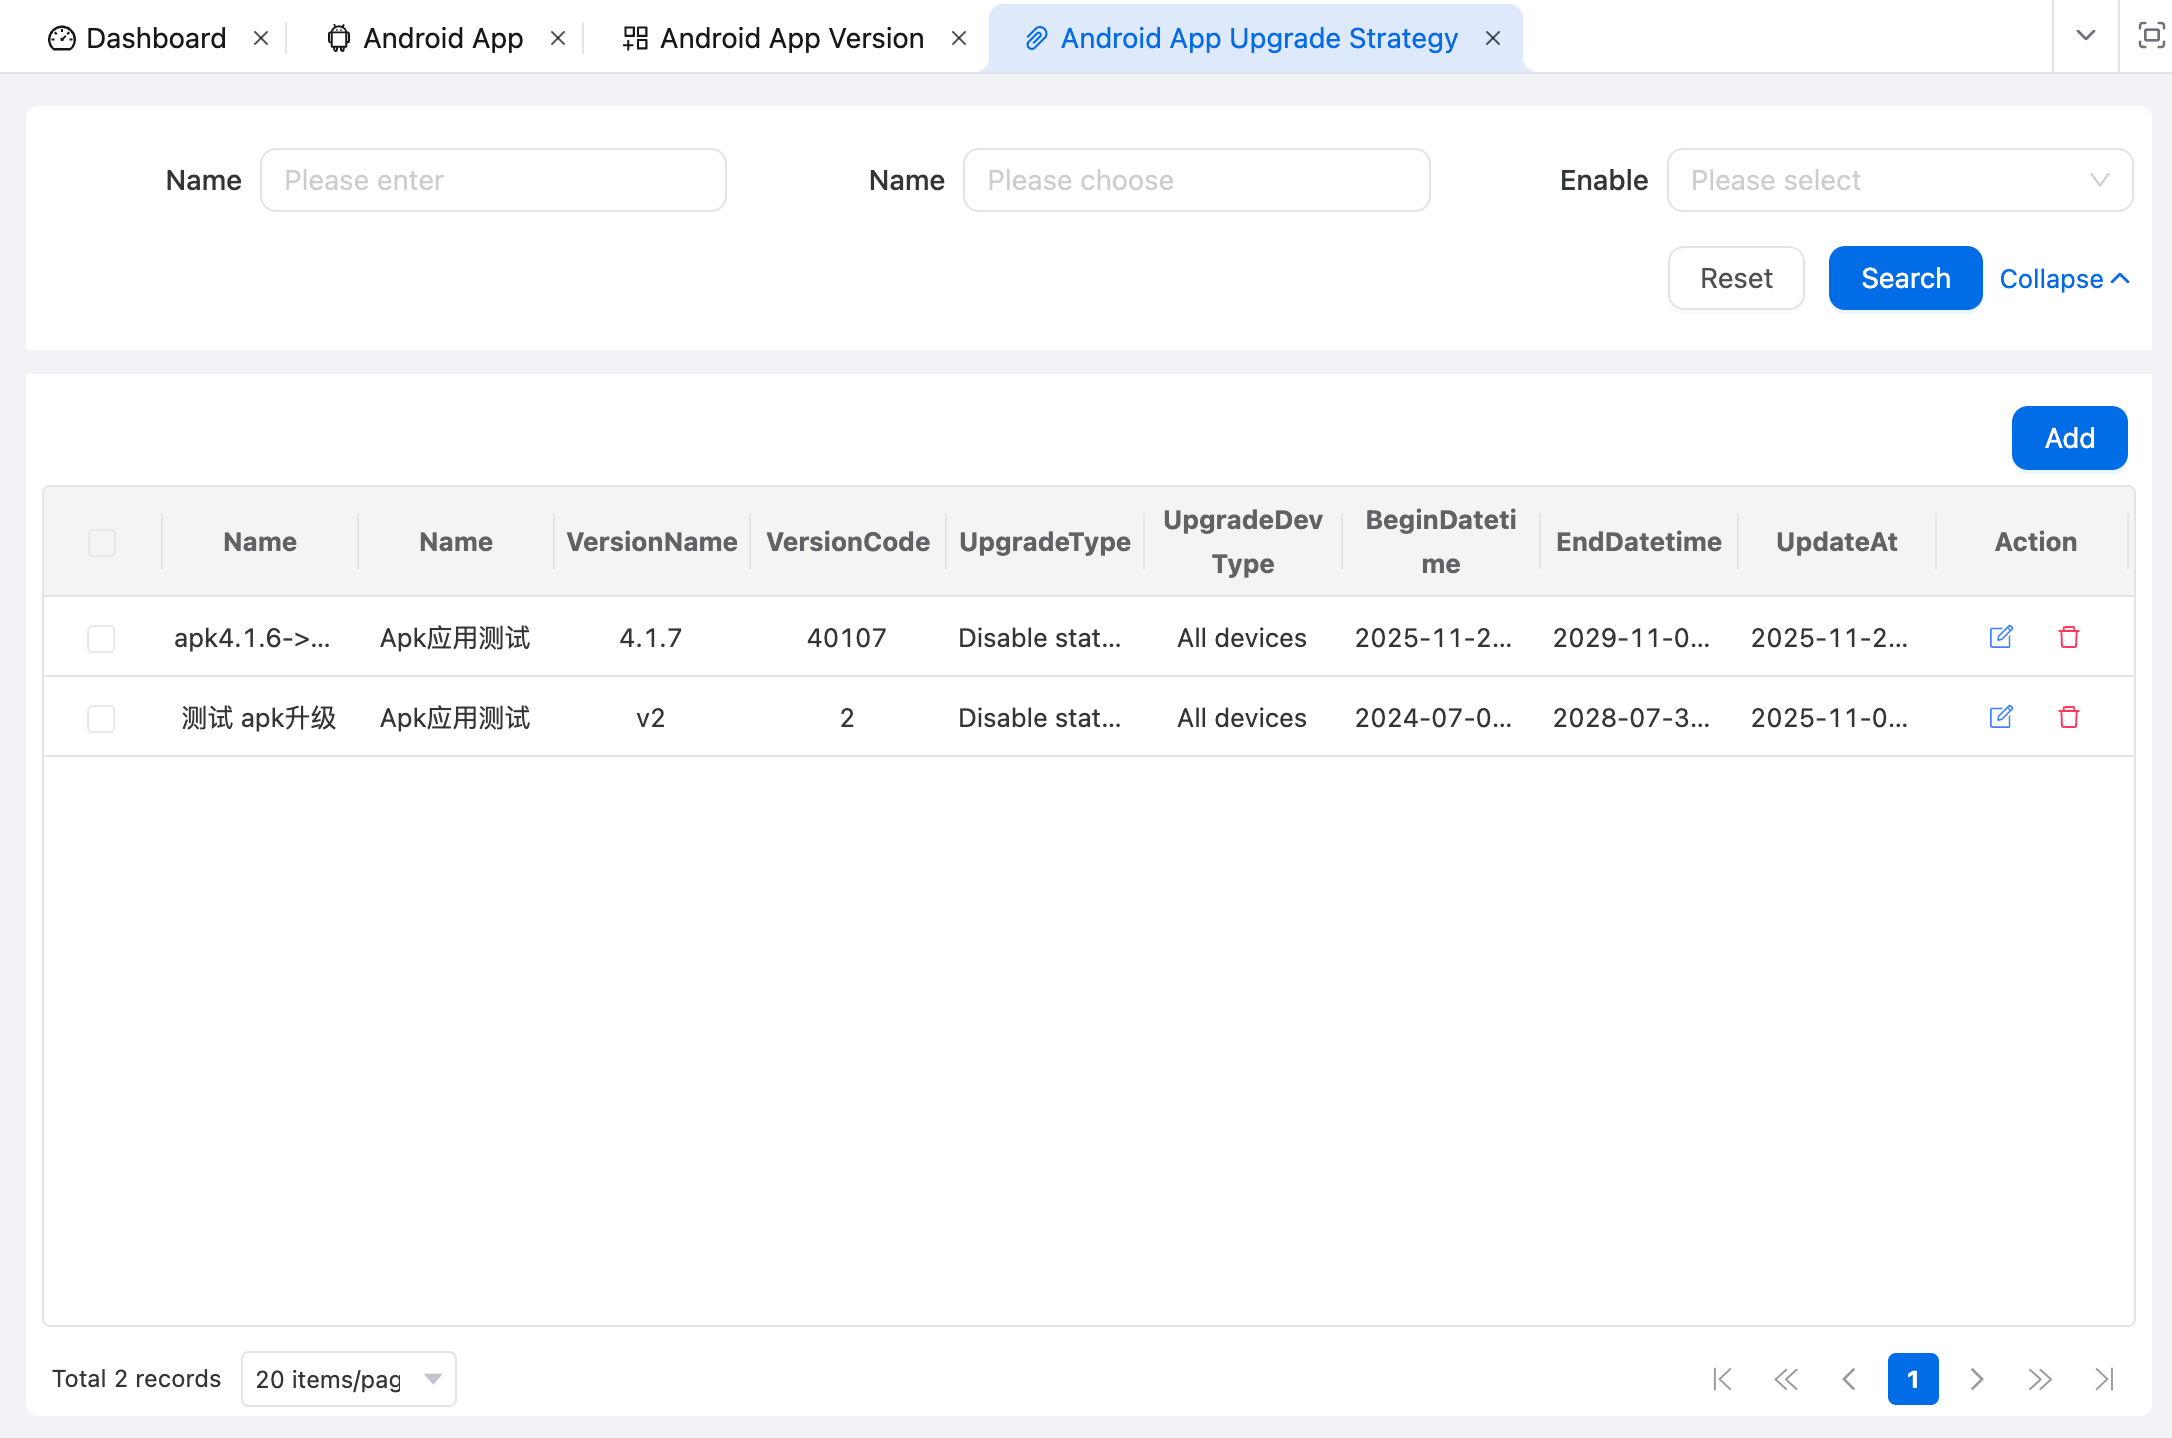Jump to the first page of results
Screen dimensions: 2172x1438
pos(1722,1379)
